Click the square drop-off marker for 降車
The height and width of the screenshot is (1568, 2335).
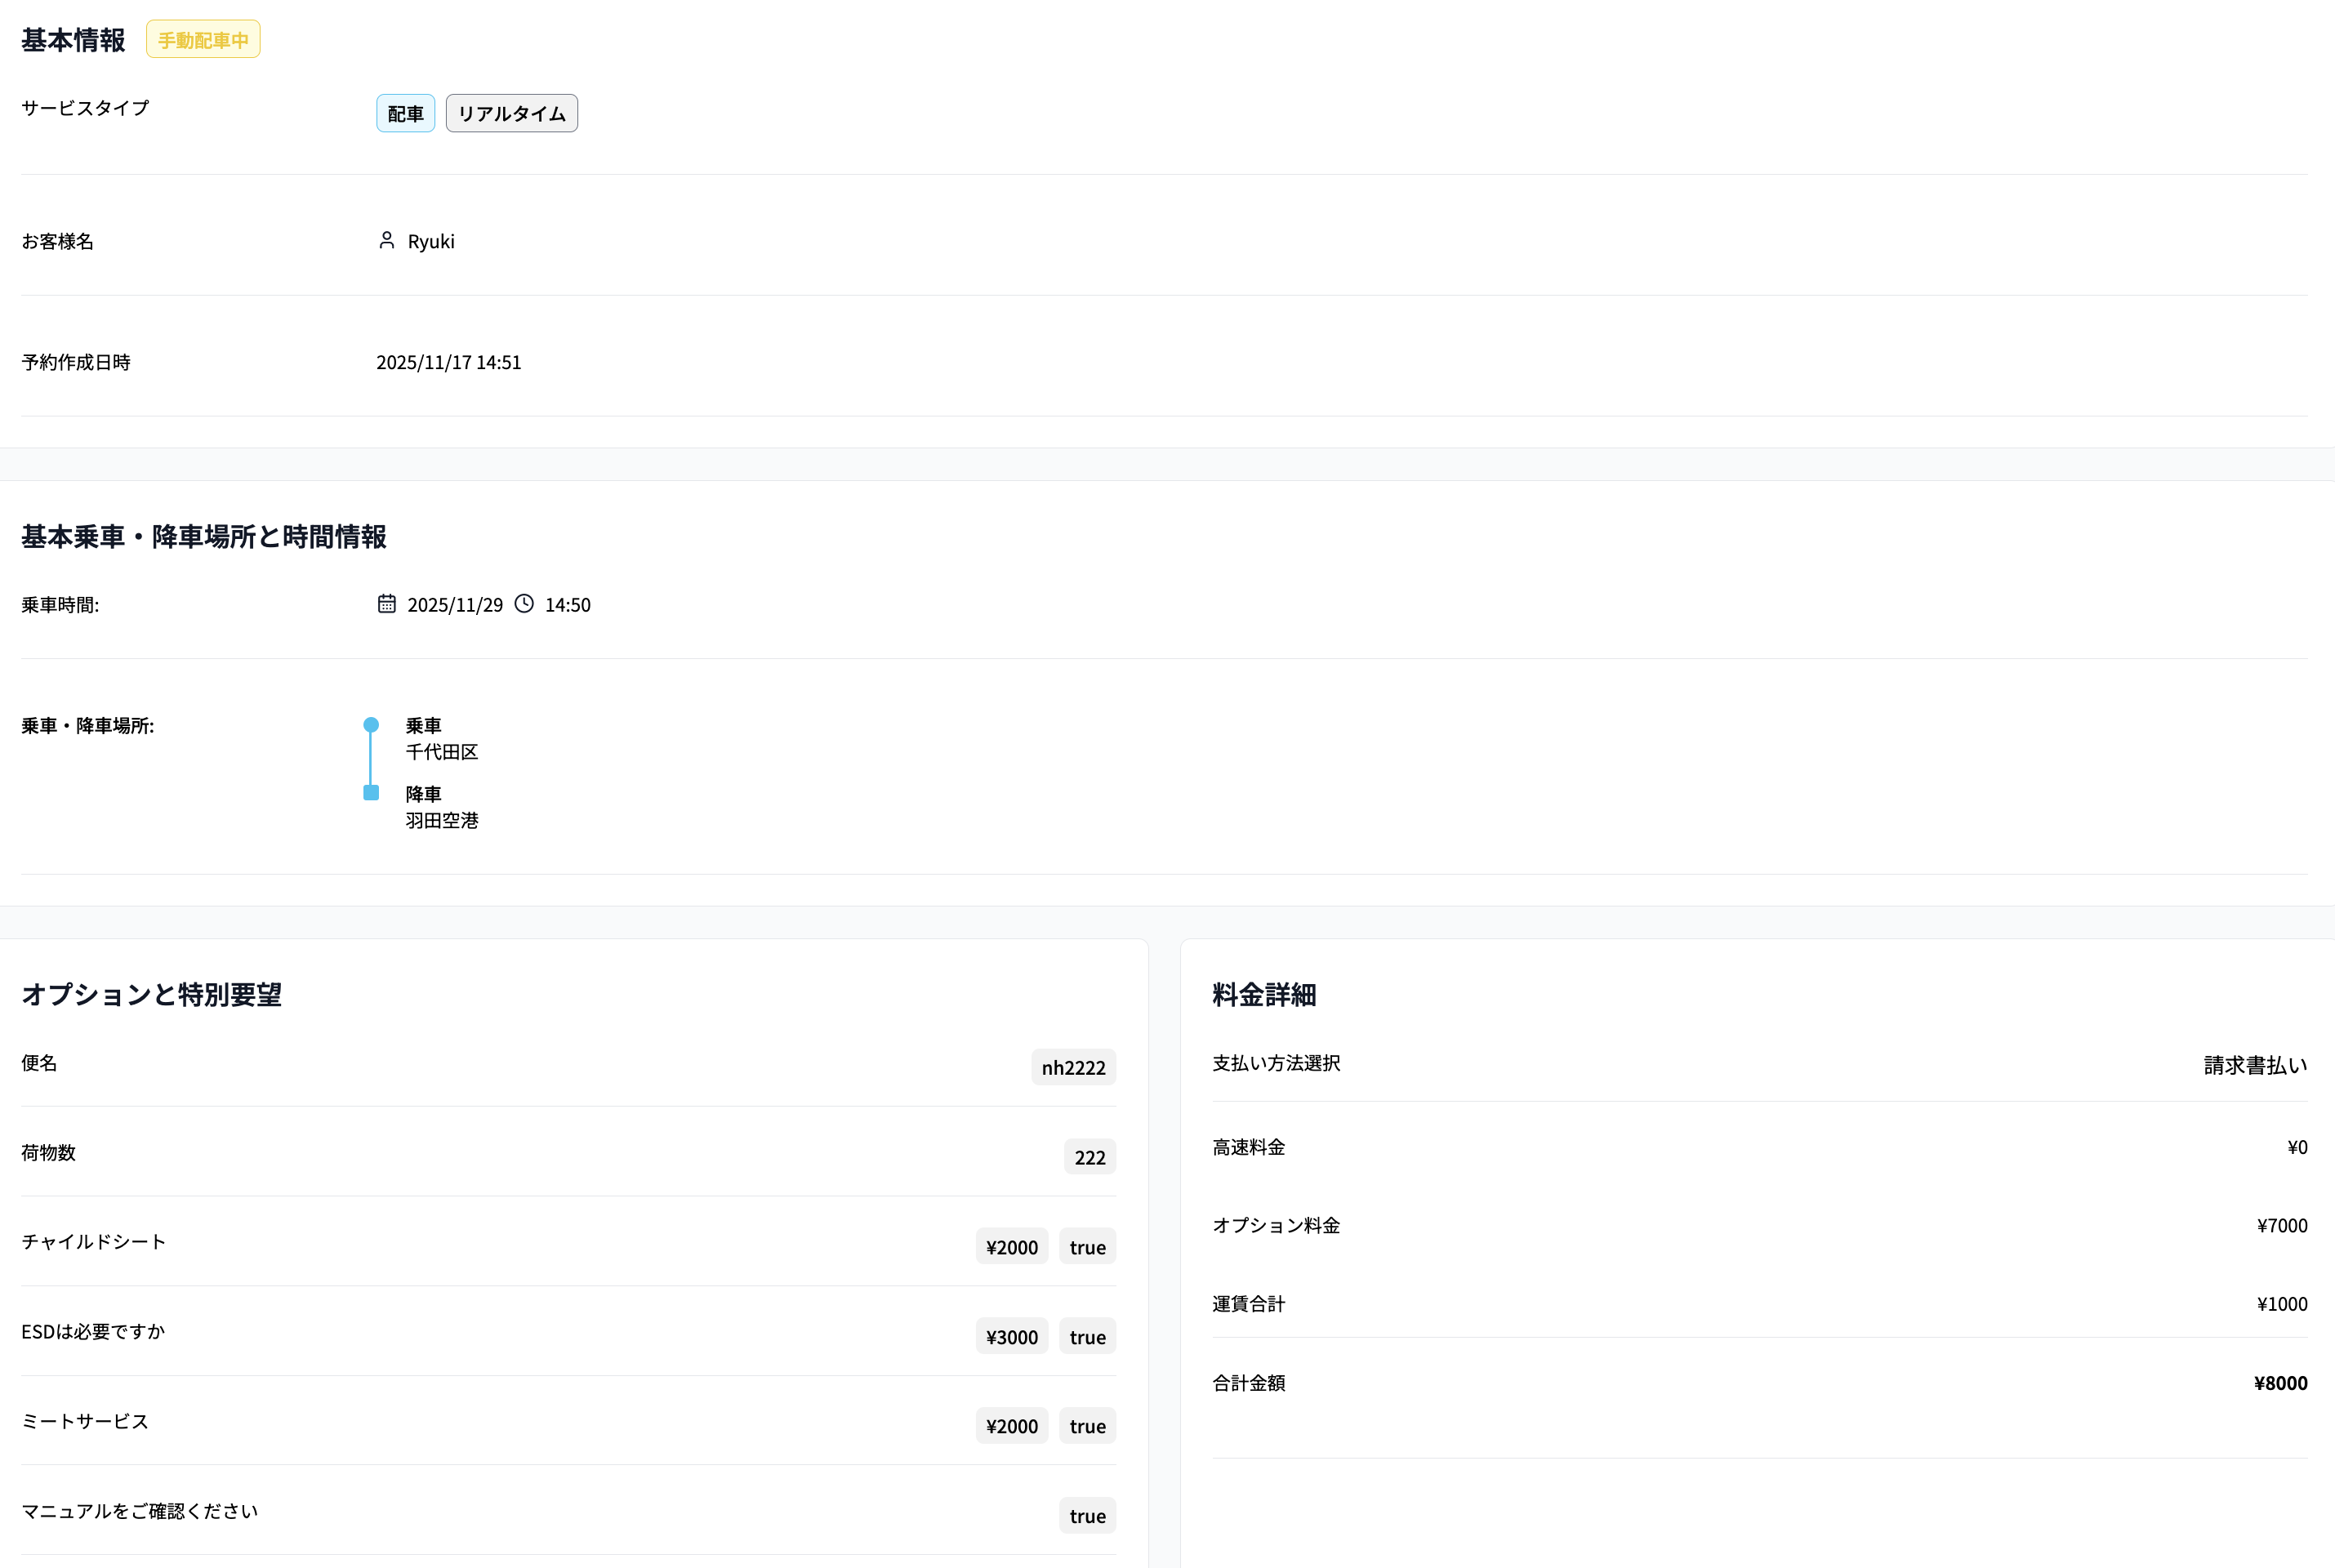tap(371, 792)
